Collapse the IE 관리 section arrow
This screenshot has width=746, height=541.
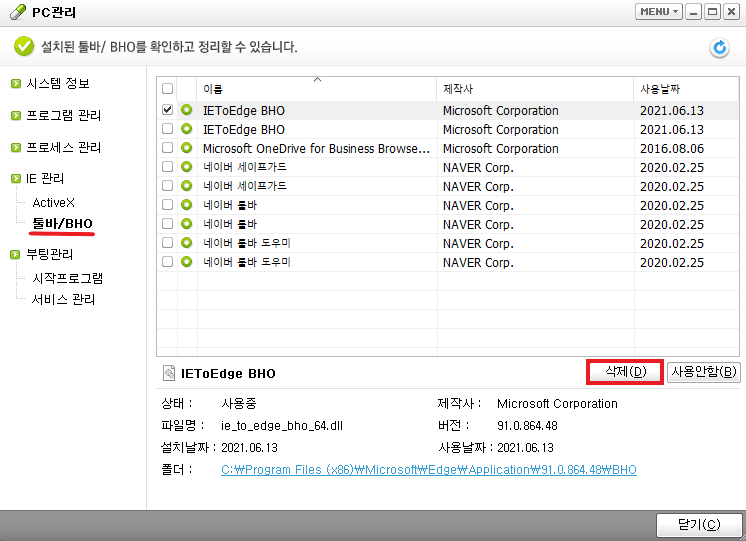(16, 179)
